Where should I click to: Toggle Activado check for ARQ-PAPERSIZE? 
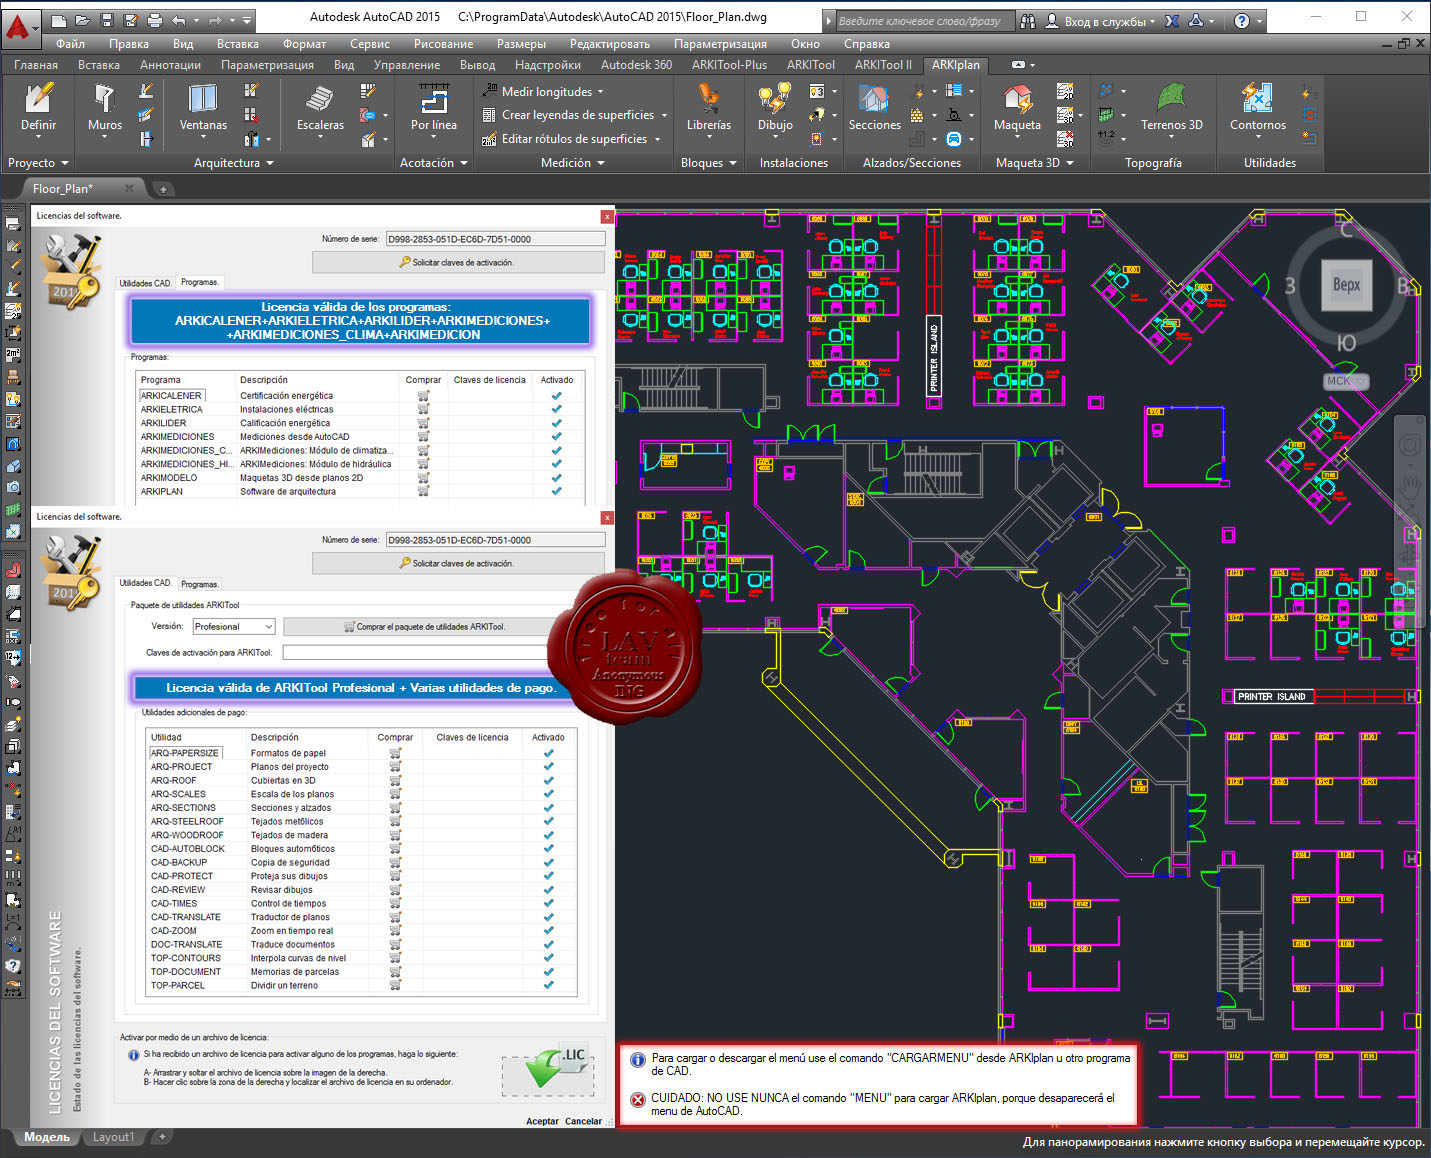[548, 753]
